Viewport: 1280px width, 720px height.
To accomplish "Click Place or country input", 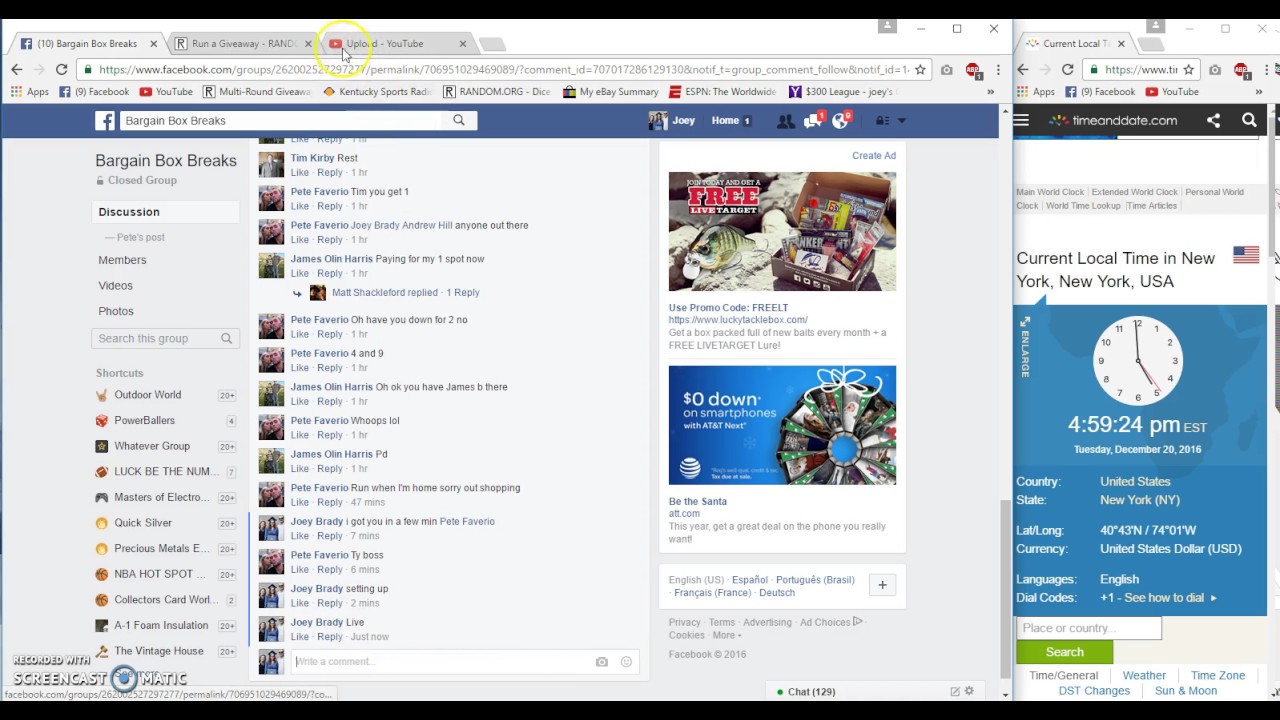I will point(1089,628).
